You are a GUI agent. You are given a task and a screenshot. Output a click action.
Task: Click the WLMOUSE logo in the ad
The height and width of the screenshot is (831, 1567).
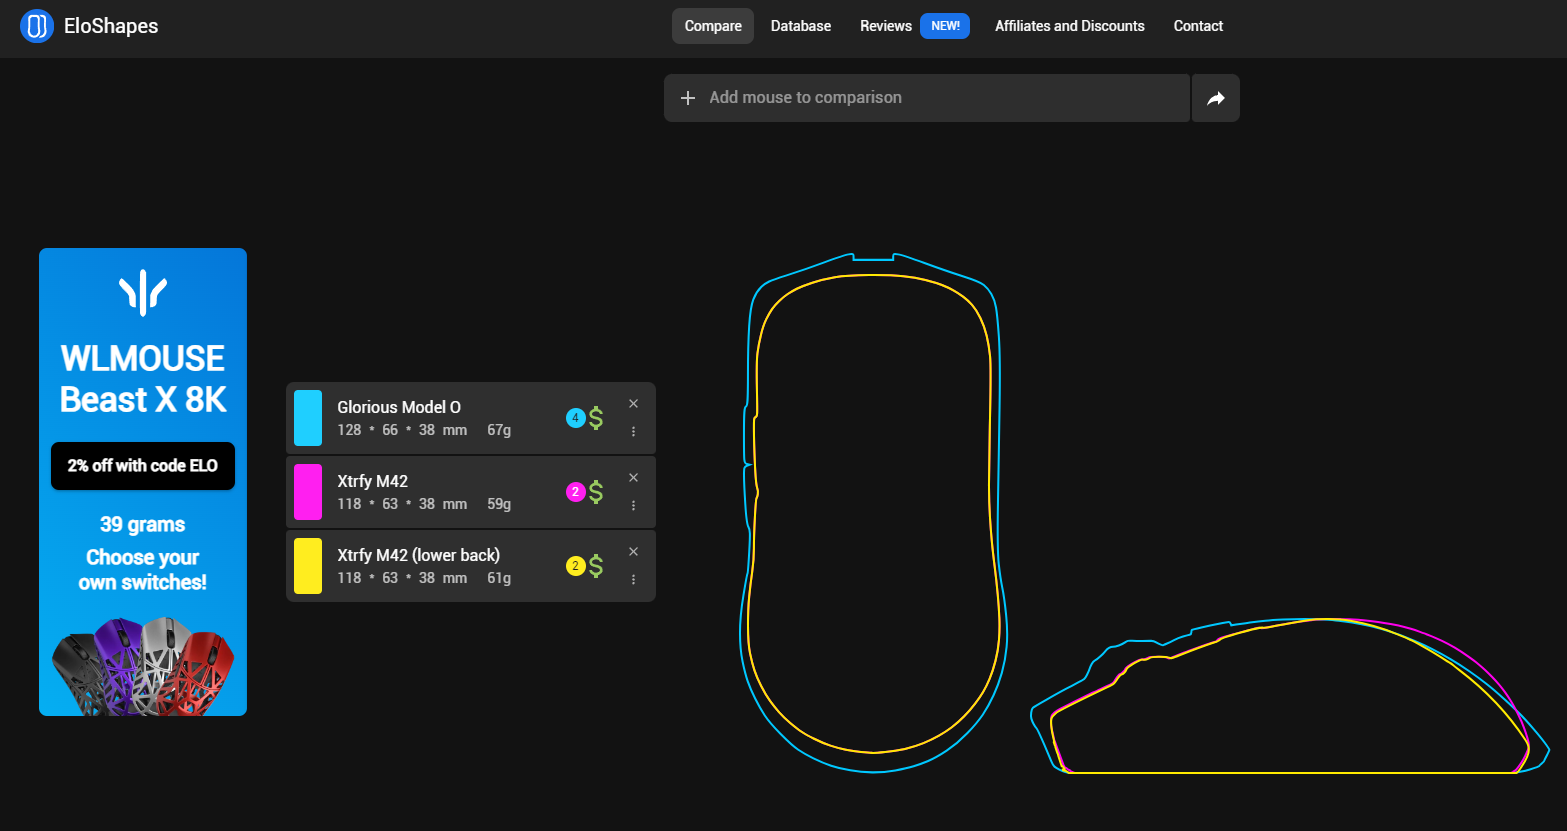[143, 292]
